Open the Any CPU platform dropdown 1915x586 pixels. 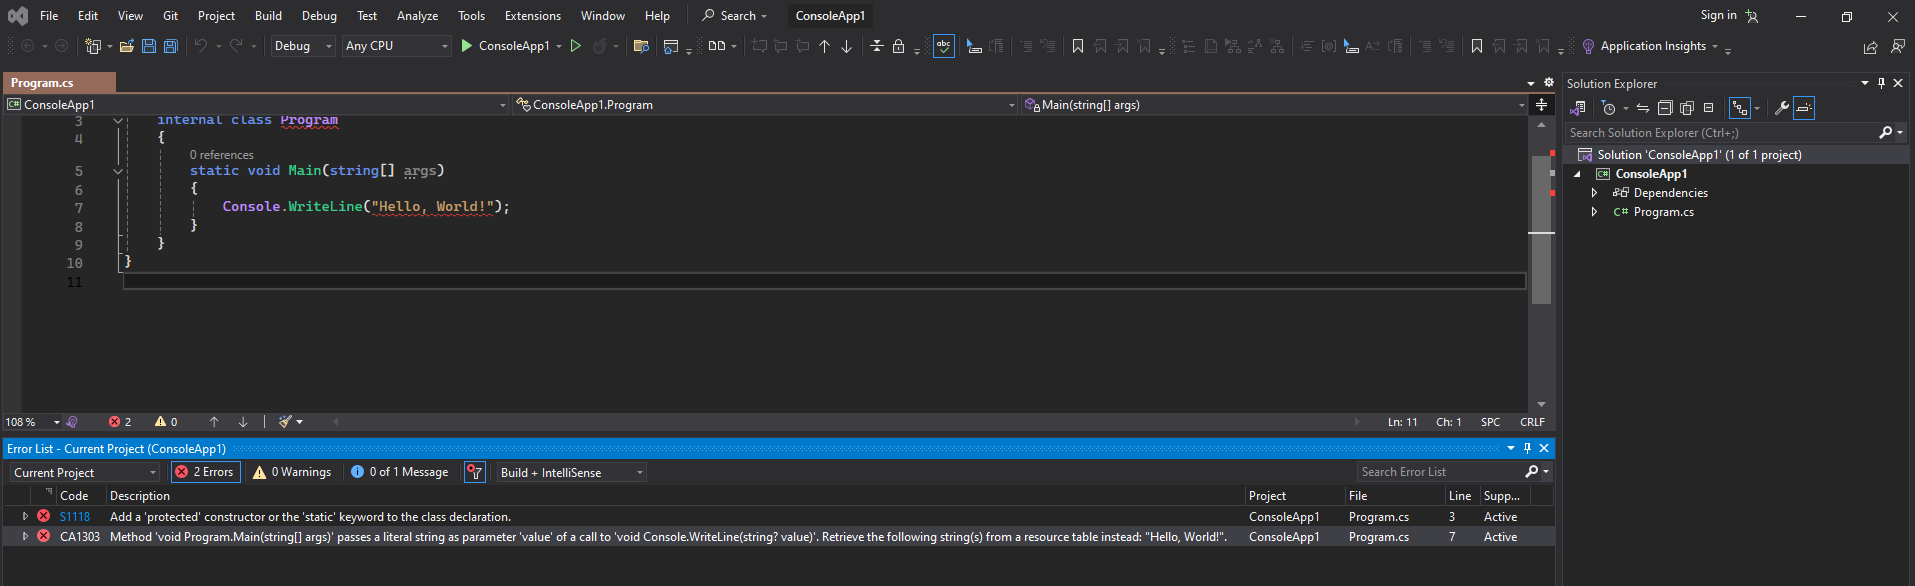click(396, 46)
